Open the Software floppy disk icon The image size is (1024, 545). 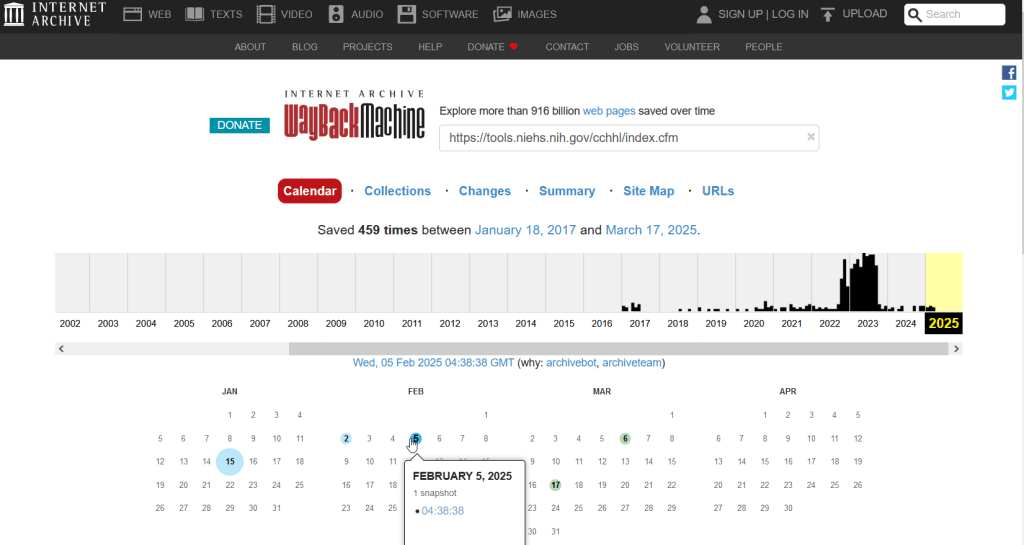406,15
